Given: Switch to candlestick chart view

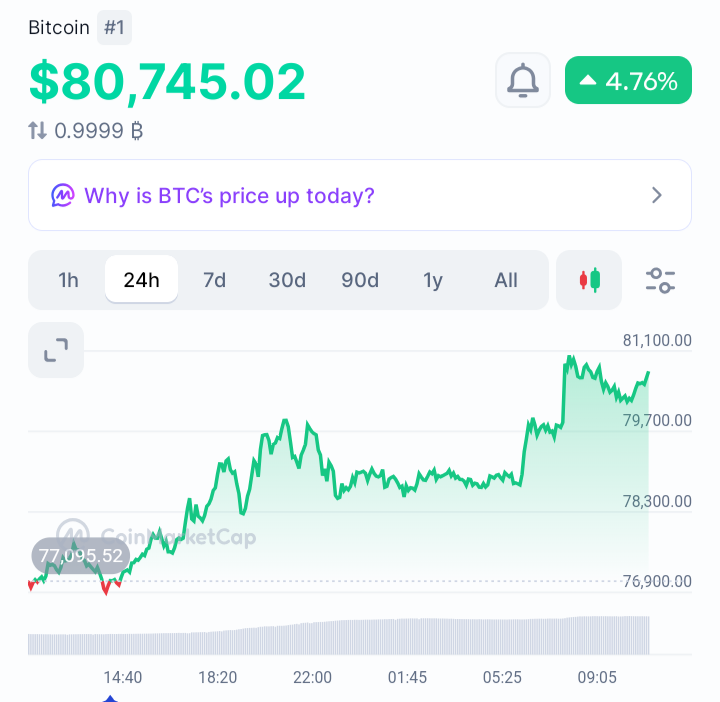Looking at the screenshot, I should click(589, 280).
